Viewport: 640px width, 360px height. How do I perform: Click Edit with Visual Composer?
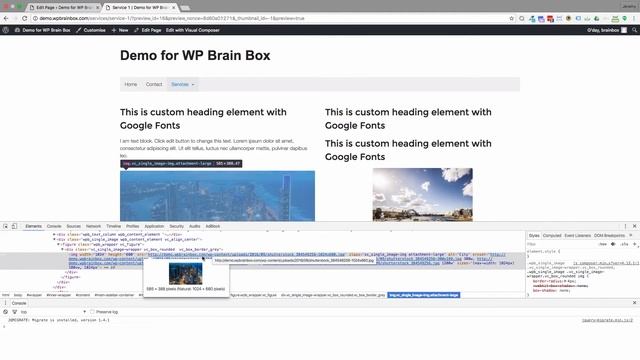click(193, 30)
